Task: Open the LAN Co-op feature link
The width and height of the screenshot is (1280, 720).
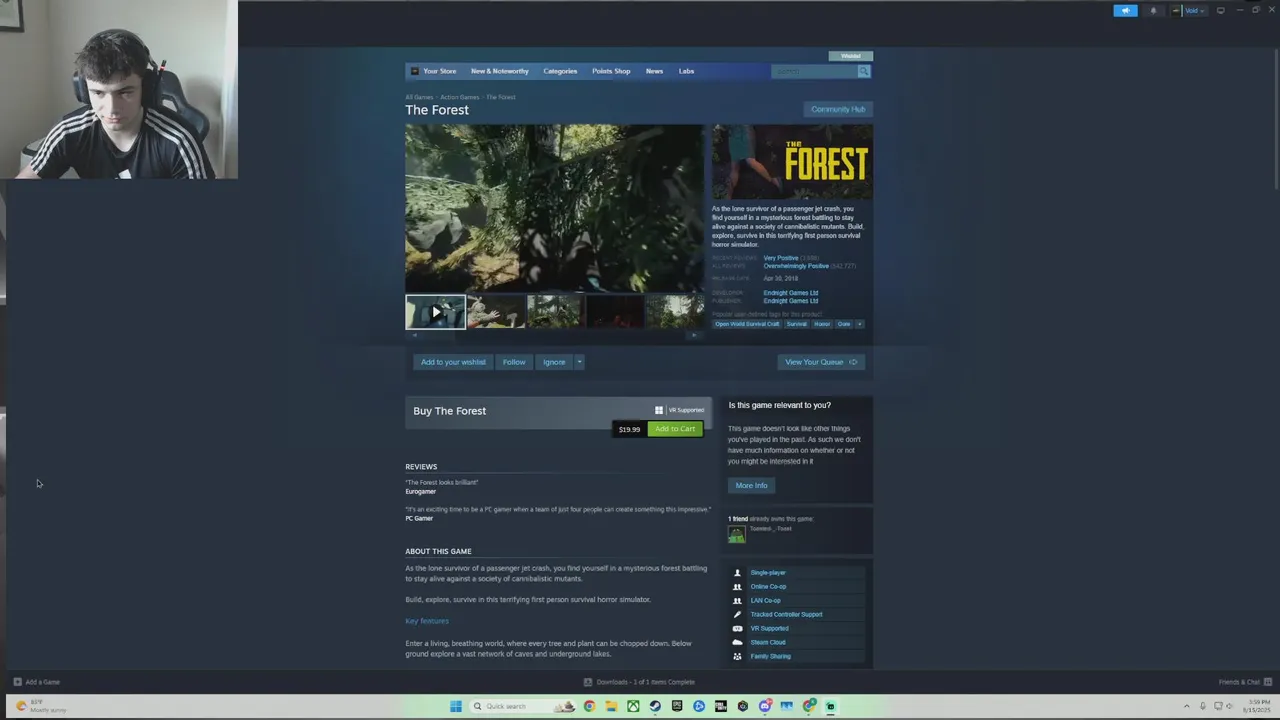Action: click(x=766, y=601)
